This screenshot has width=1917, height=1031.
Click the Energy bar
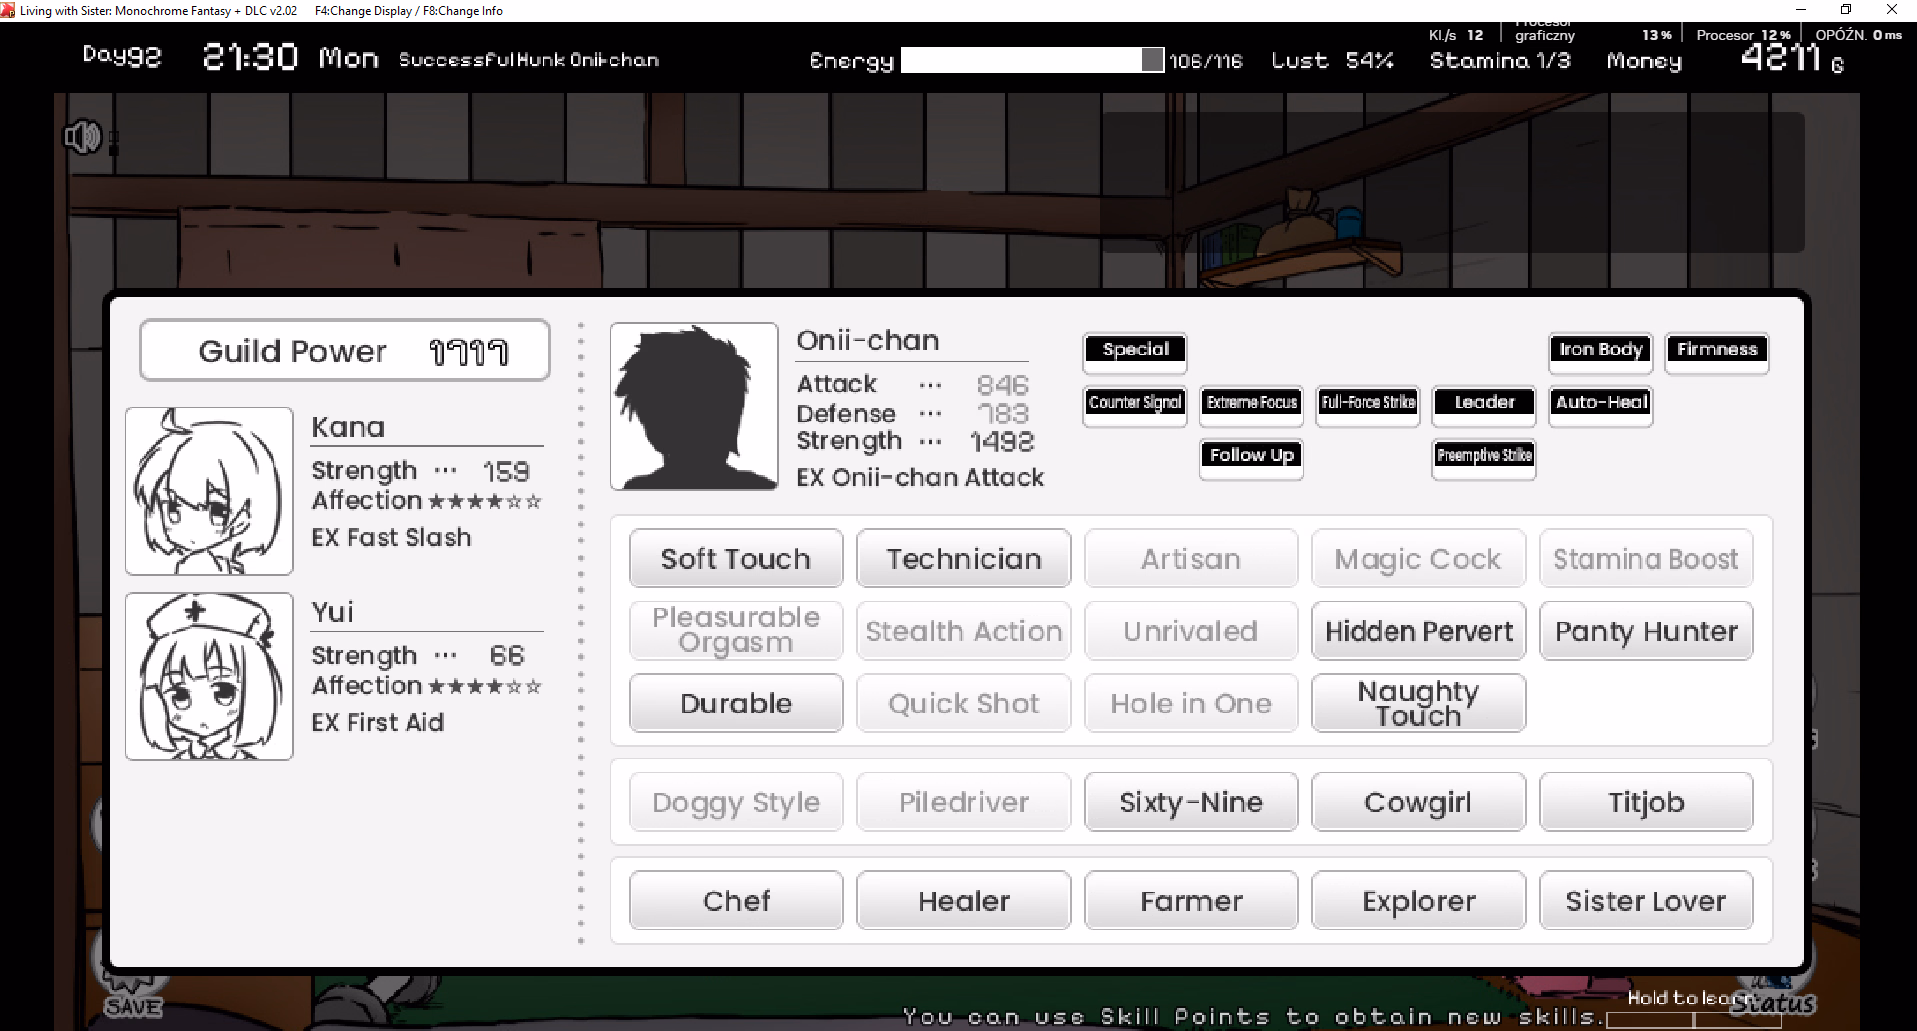point(1031,61)
